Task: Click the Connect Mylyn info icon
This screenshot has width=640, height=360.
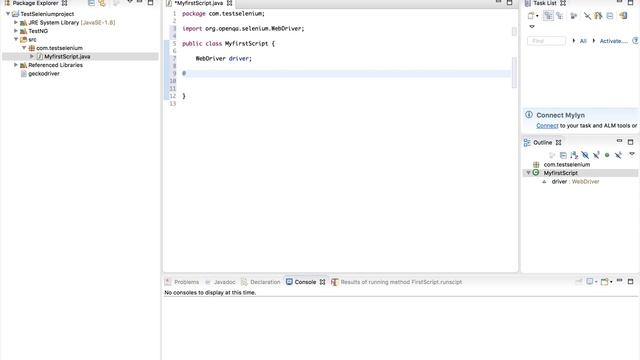Action: pos(529,115)
